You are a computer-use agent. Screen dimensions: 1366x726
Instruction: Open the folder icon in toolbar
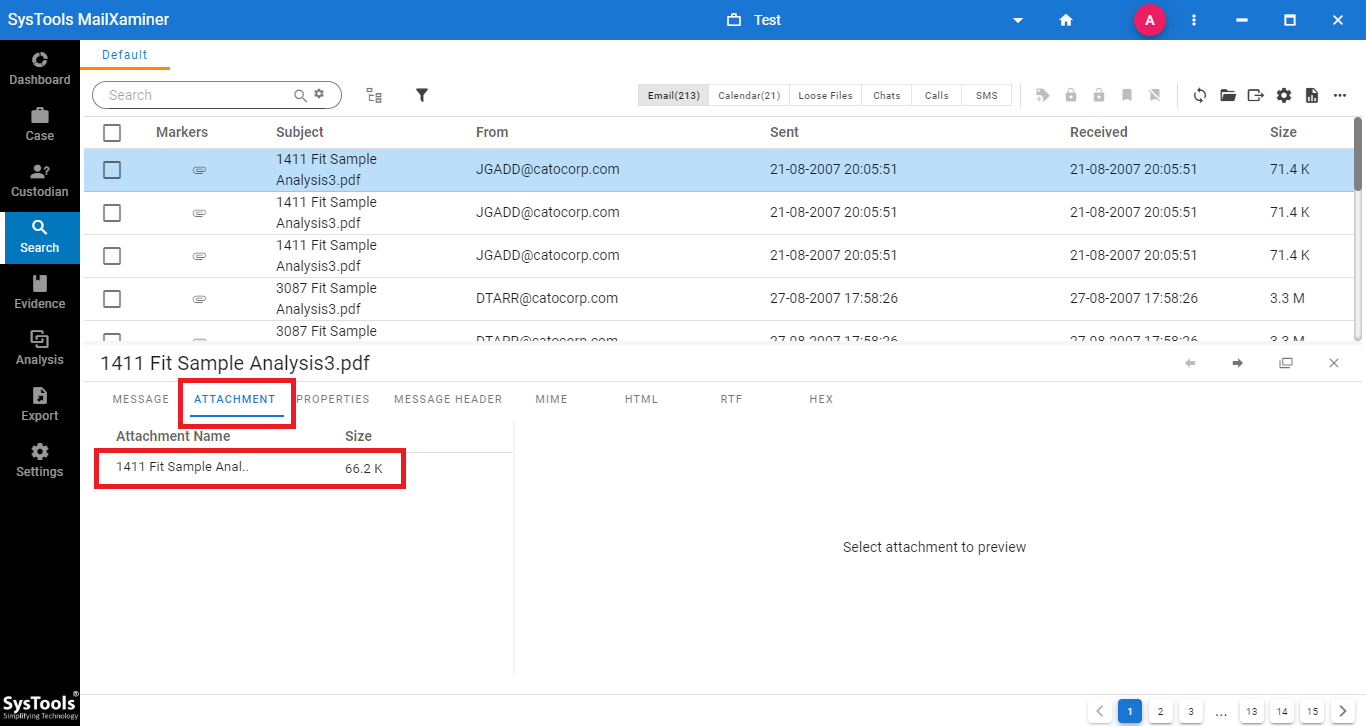click(x=1228, y=95)
